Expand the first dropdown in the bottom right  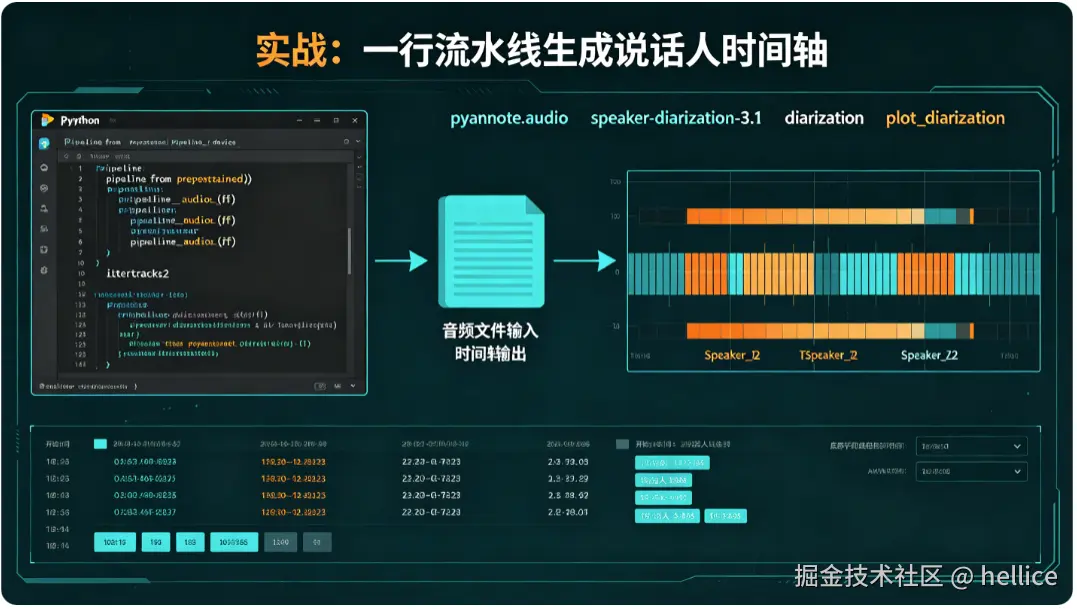pyautogui.click(x=971, y=446)
